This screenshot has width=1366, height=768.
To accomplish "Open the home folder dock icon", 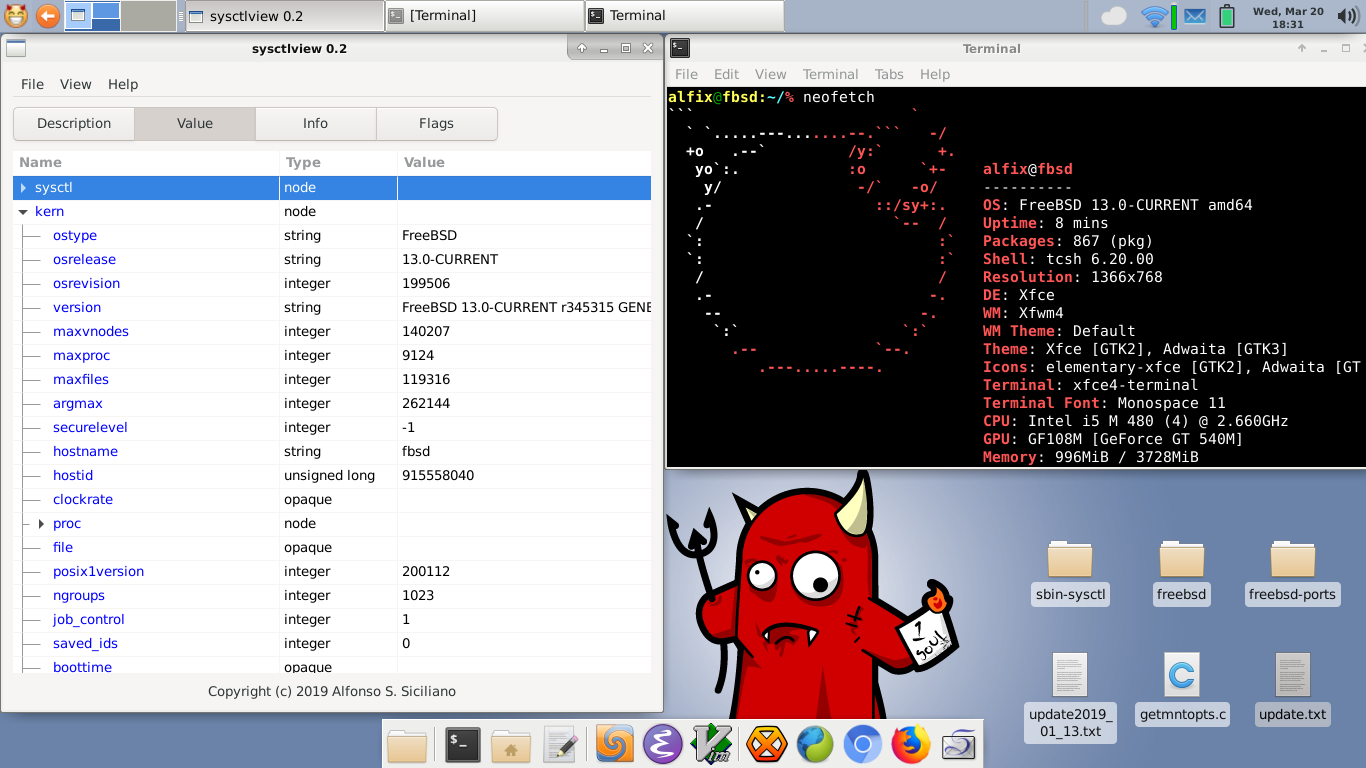I will click(x=511, y=745).
